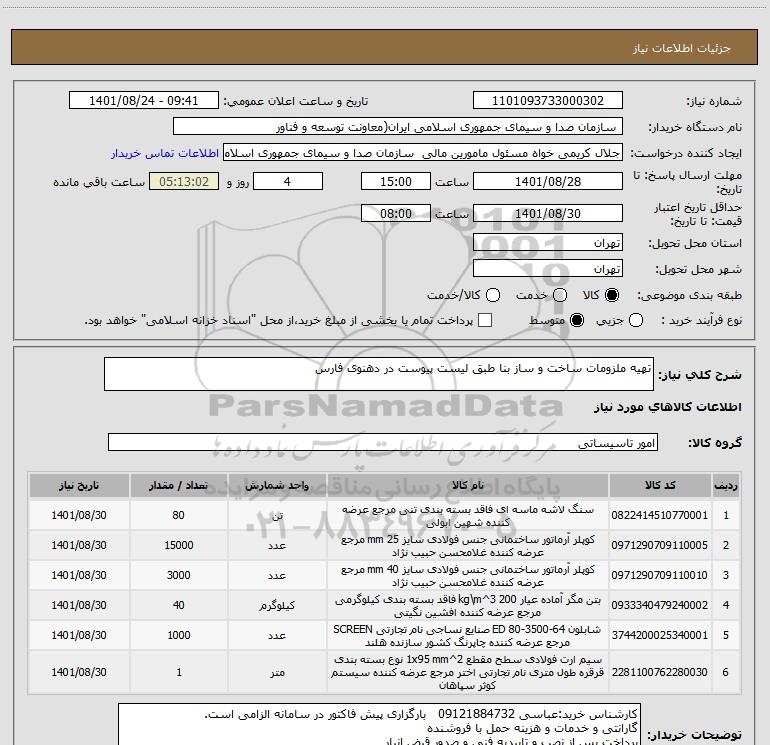Click the delivery province field تهران
The width and height of the screenshot is (770, 745).
tap(548, 242)
